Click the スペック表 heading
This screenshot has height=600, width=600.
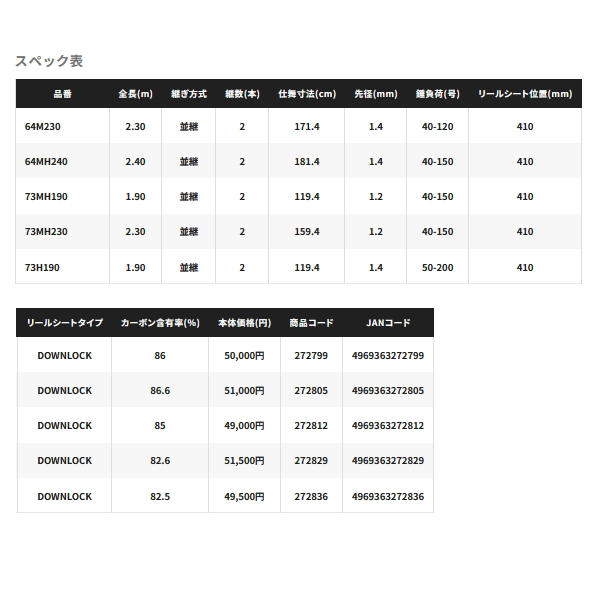(x=49, y=61)
